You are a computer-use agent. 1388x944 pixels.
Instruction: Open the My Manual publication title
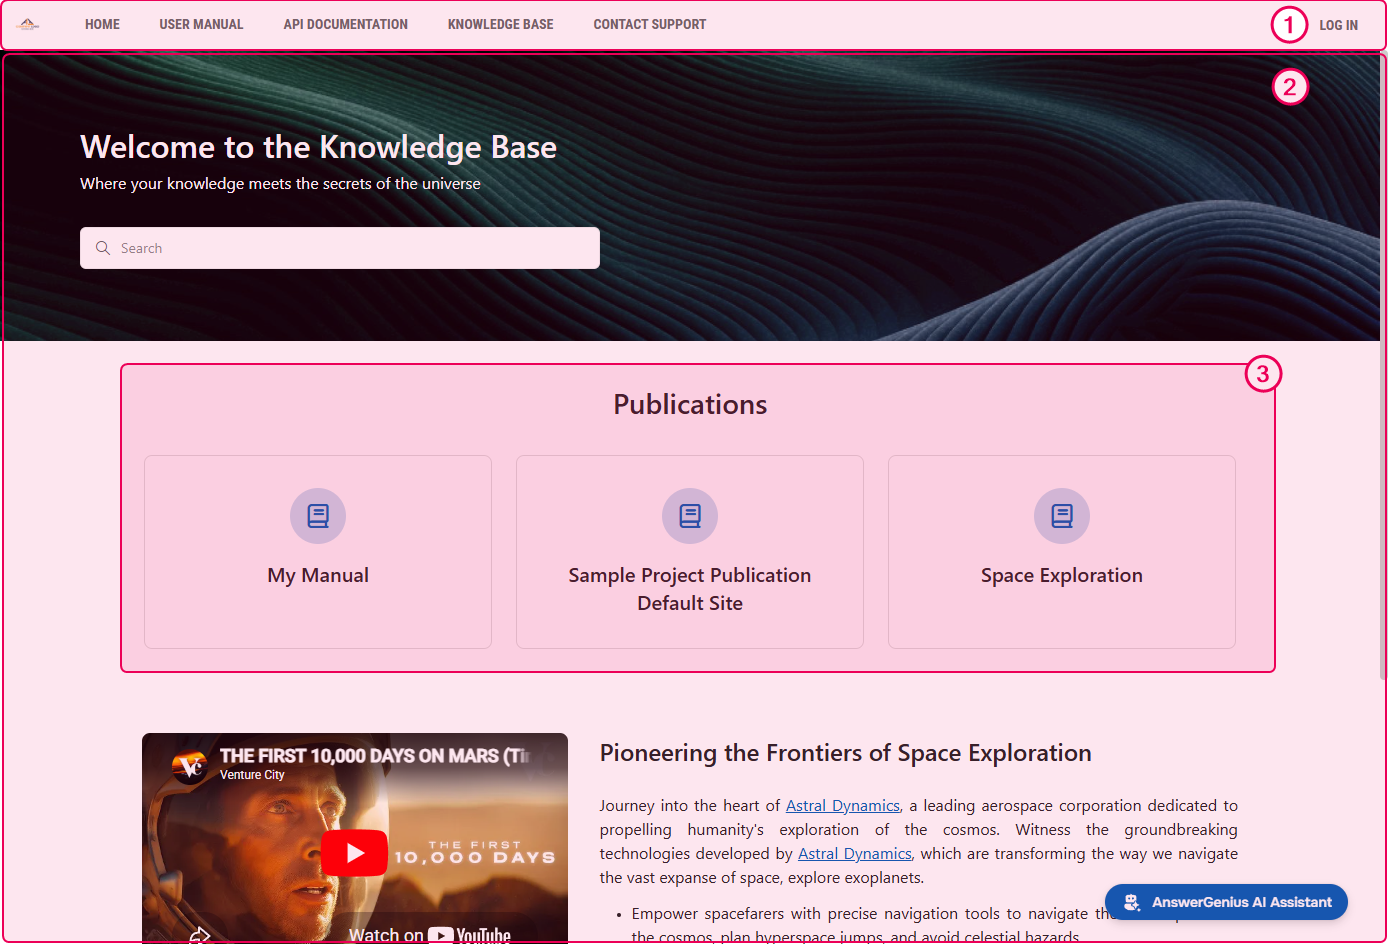[318, 575]
